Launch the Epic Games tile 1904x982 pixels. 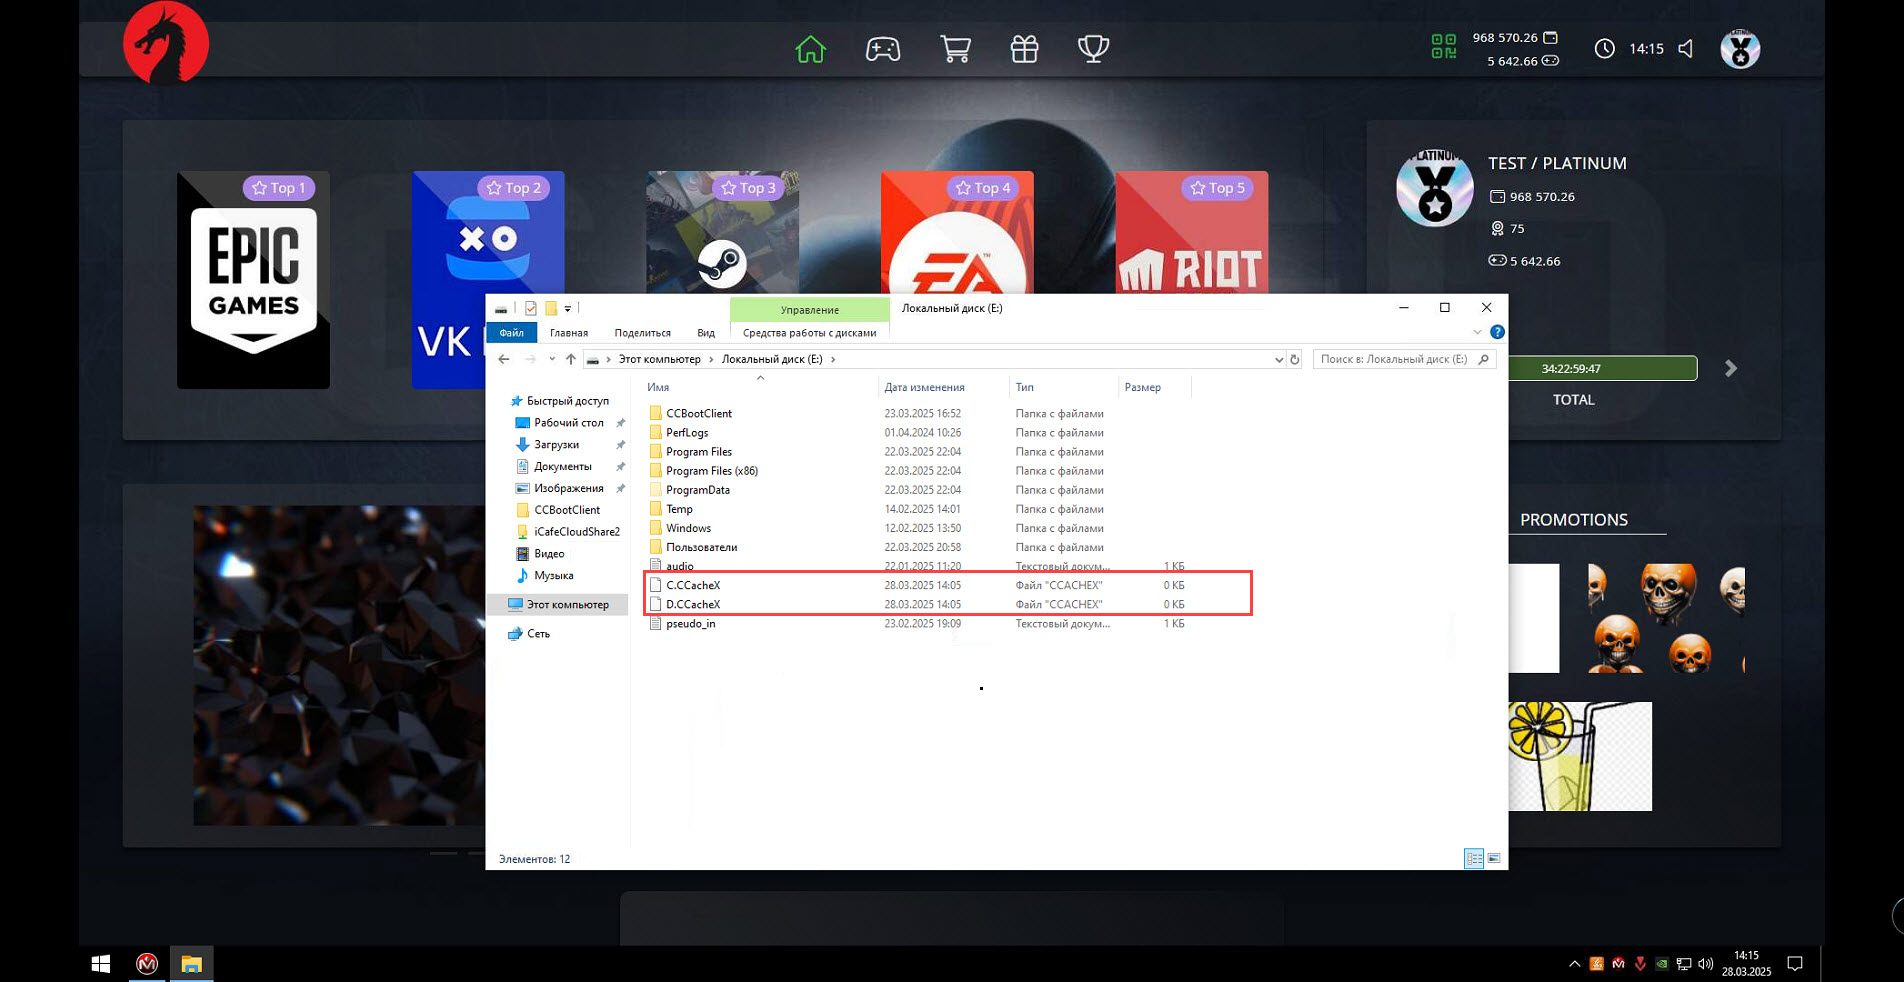[253, 280]
